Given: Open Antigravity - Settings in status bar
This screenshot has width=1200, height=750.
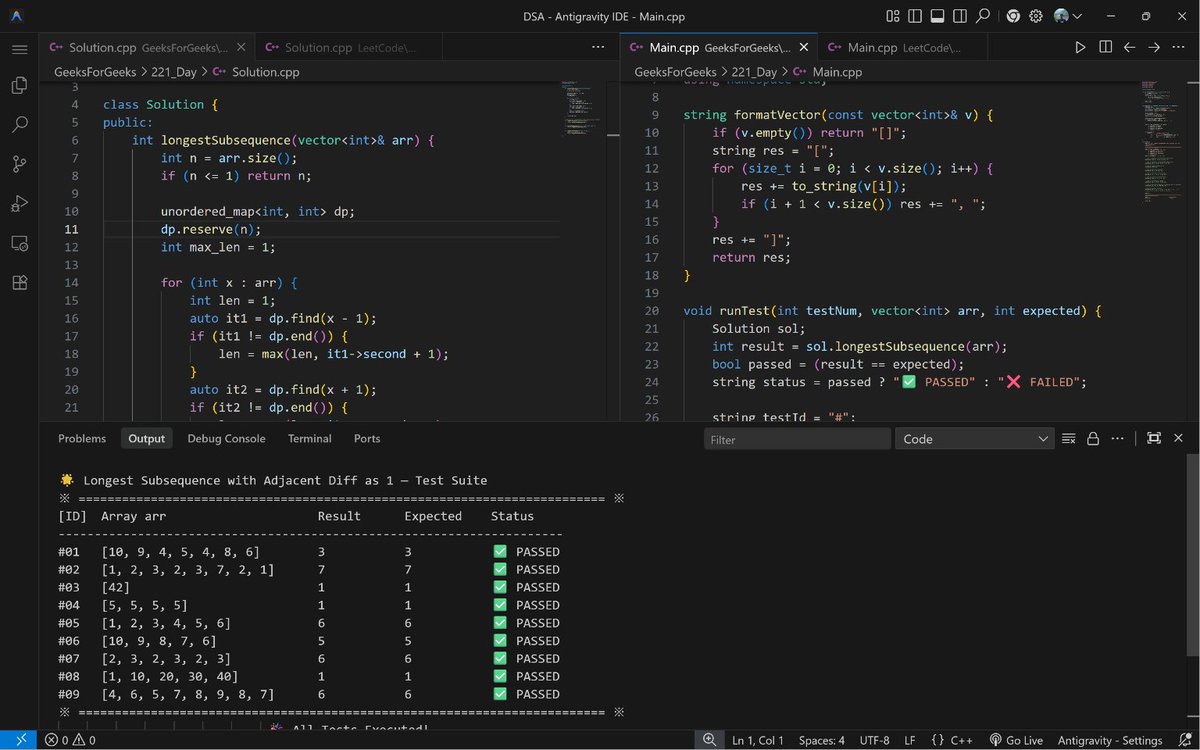Looking at the screenshot, I should (x=1110, y=740).
